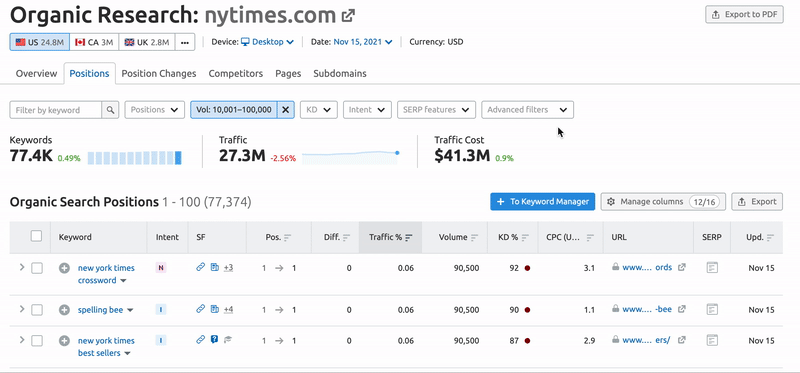The image size is (800, 373).
Task: Open spelling bee URL external icon
Action: point(682,309)
